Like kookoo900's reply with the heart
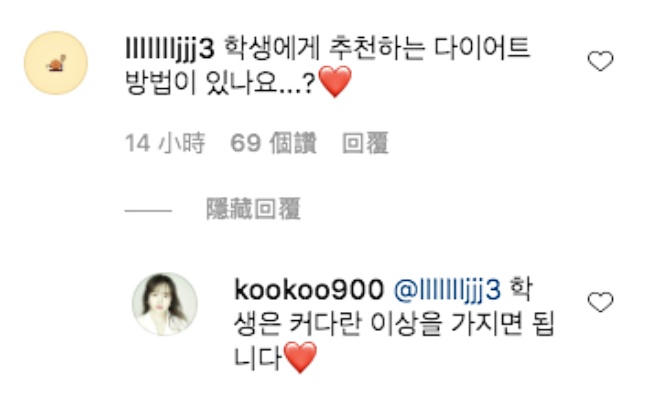 pyautogui.click(x=600, y=302)
